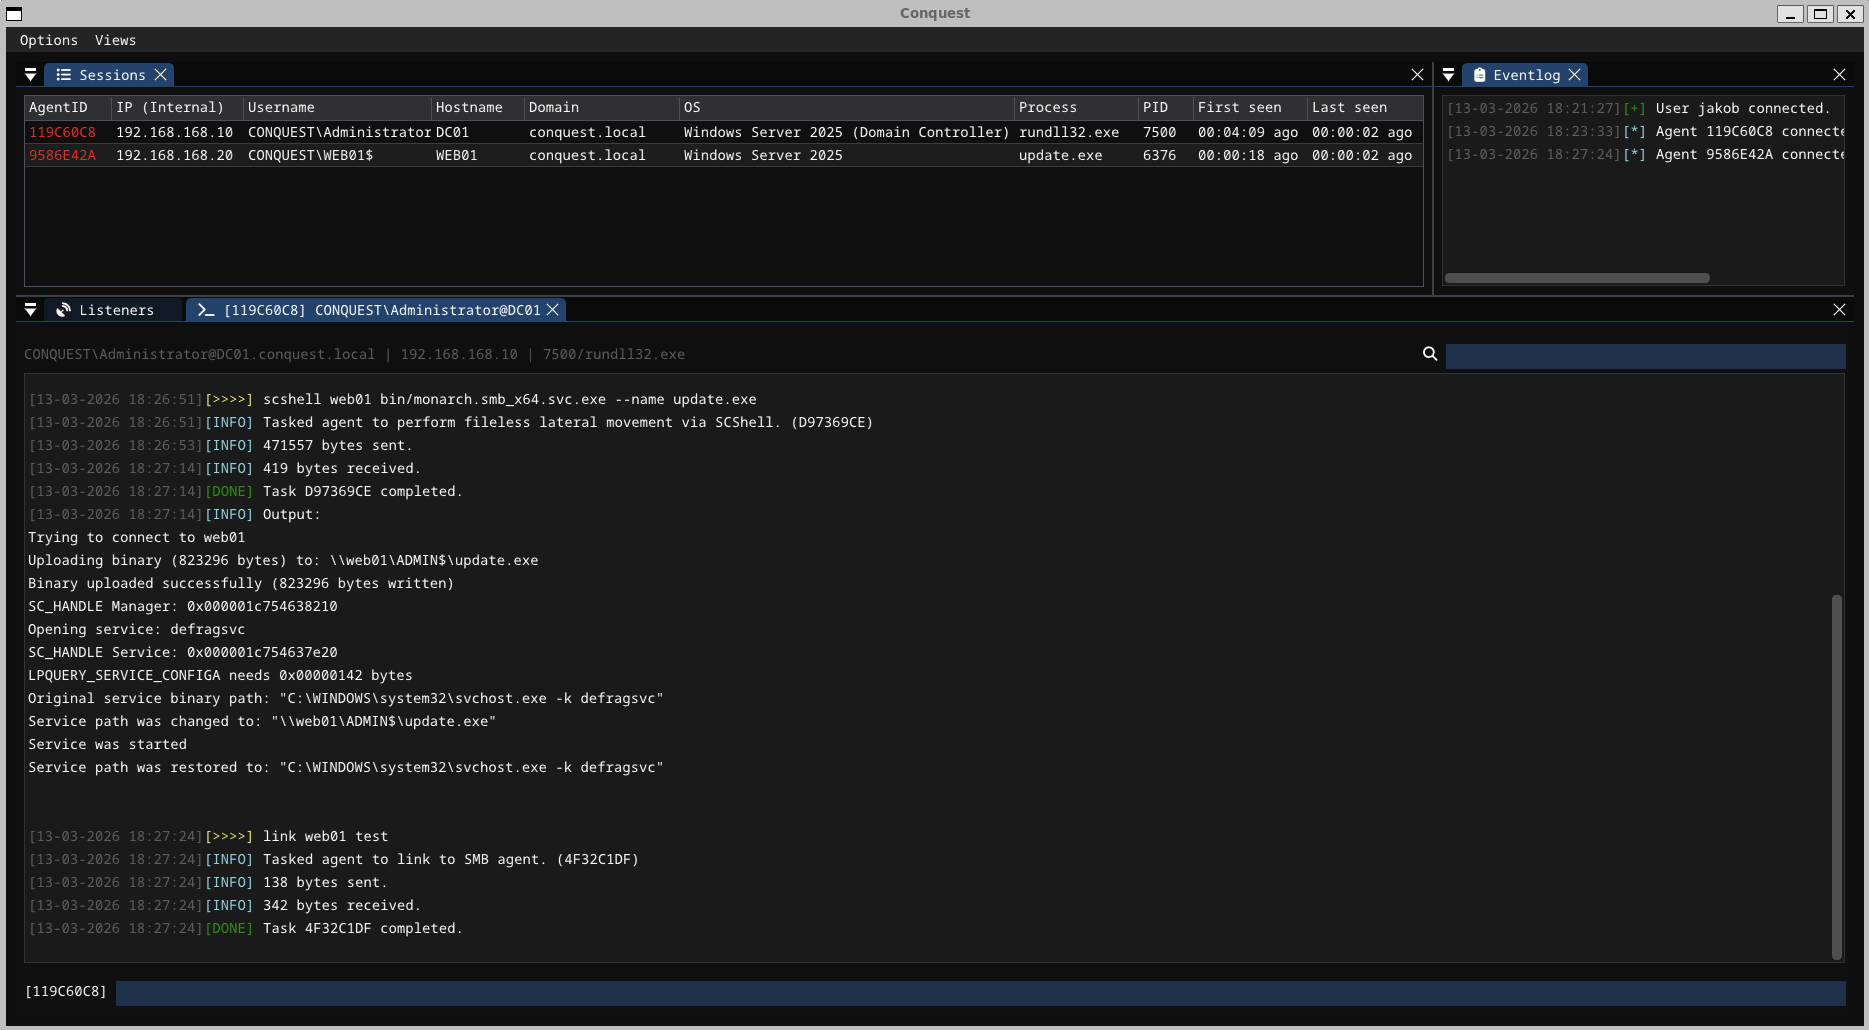Open the Options menu

pos(49,40)
